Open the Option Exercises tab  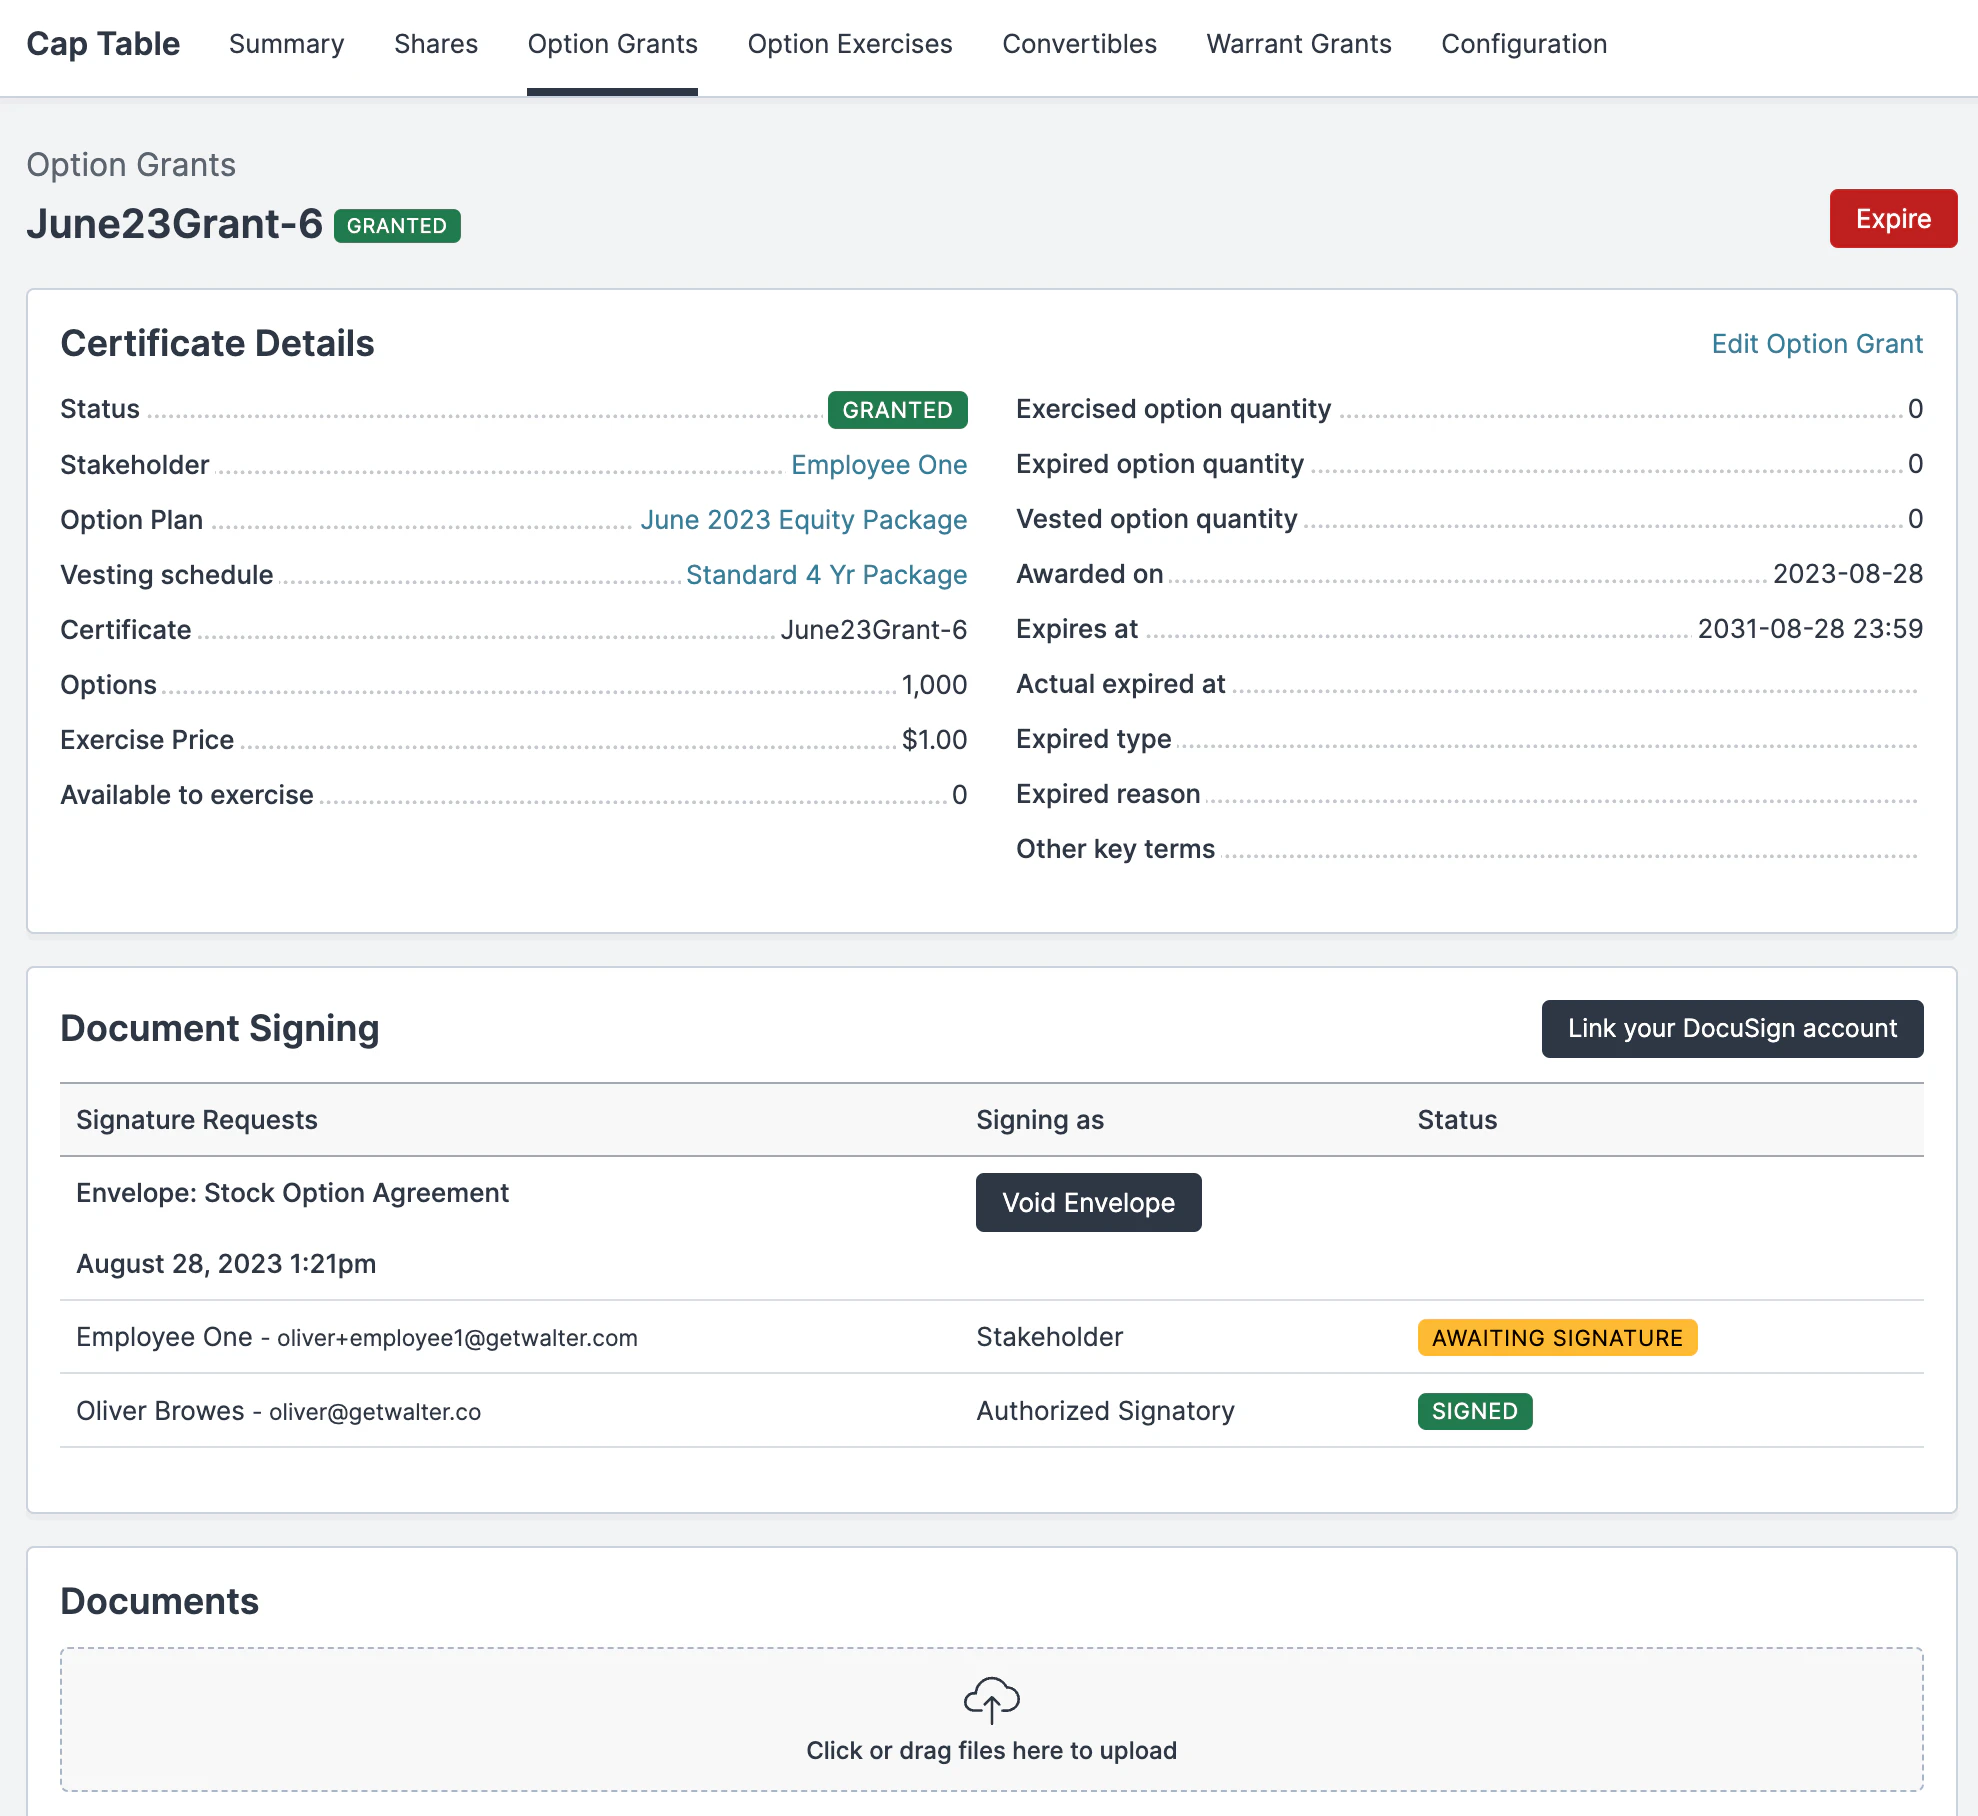(x=850, y=44)
